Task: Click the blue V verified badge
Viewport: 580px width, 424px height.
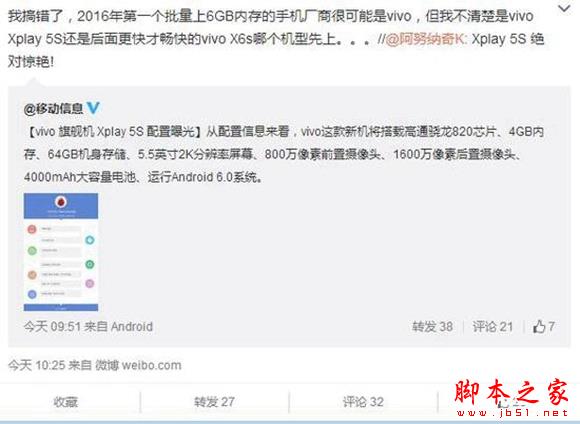Action: tap(93, 108)
